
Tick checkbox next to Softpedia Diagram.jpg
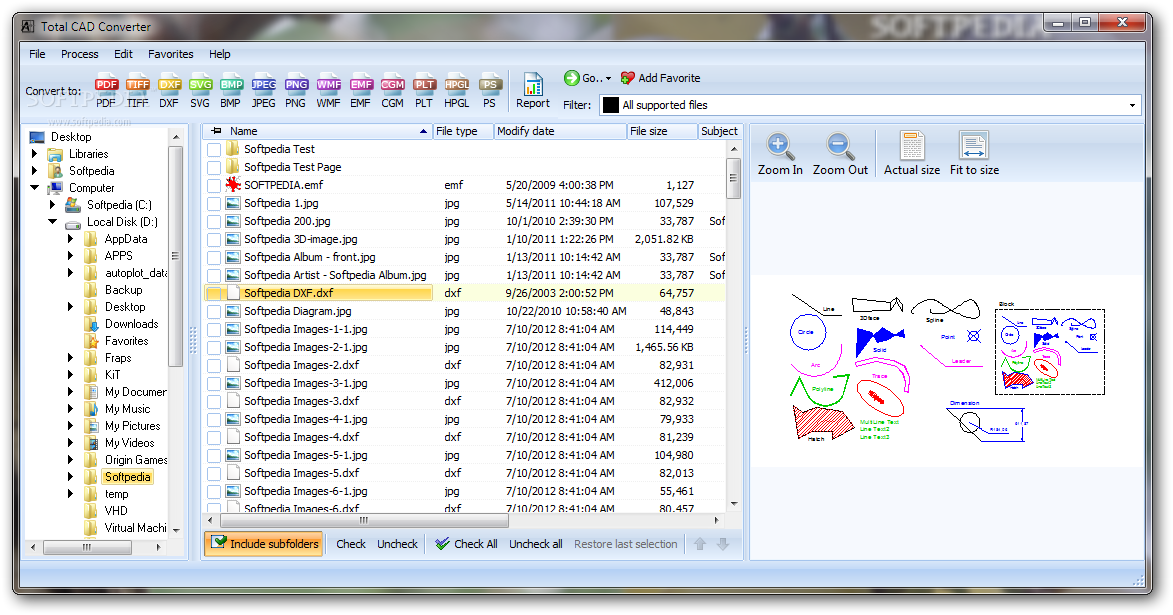(214, 311)
